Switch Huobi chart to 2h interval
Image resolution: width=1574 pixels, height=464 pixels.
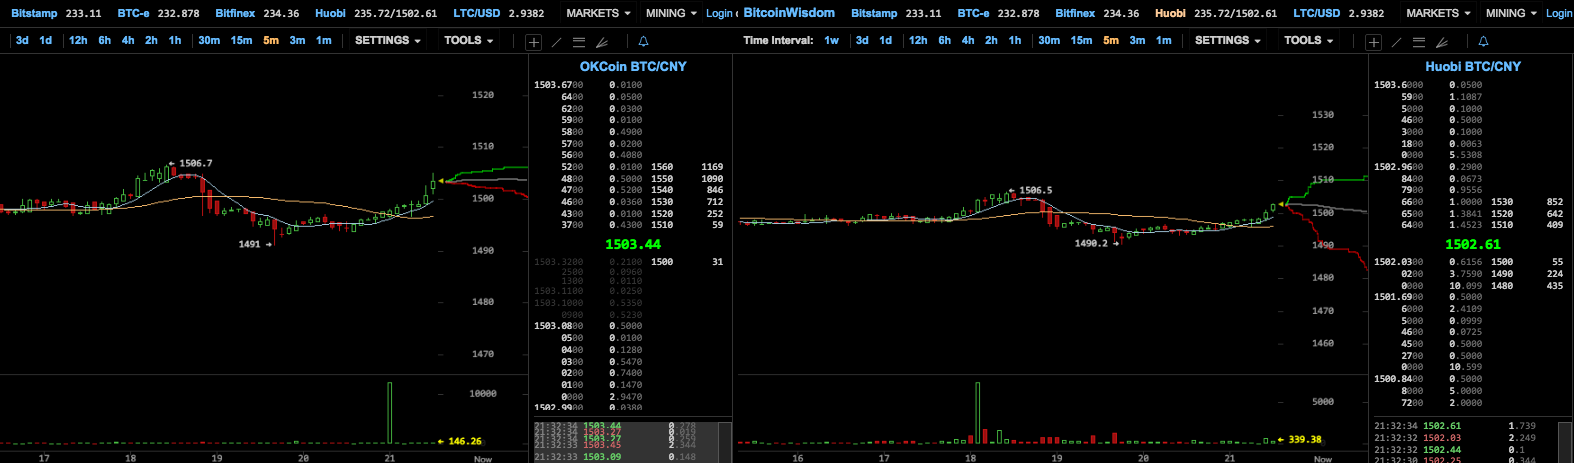(991, 40)
